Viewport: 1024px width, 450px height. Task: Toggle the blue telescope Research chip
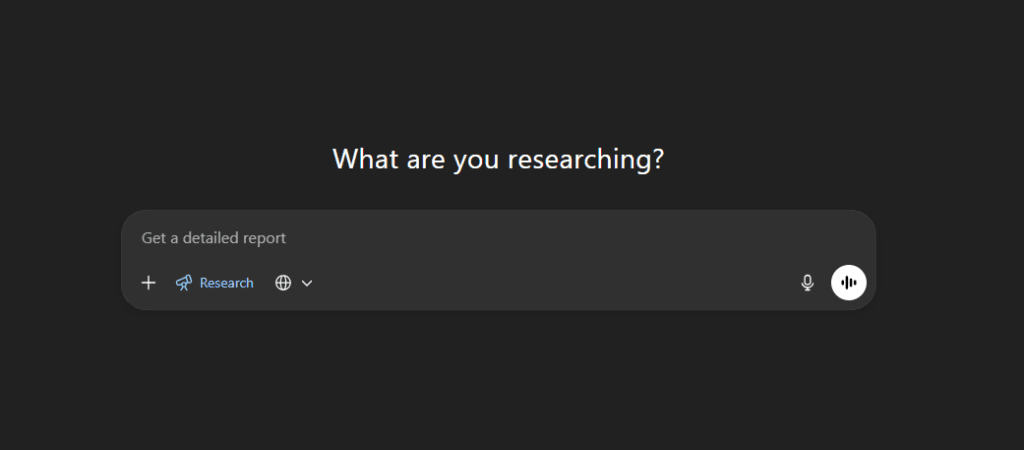(x=214, y=283)
